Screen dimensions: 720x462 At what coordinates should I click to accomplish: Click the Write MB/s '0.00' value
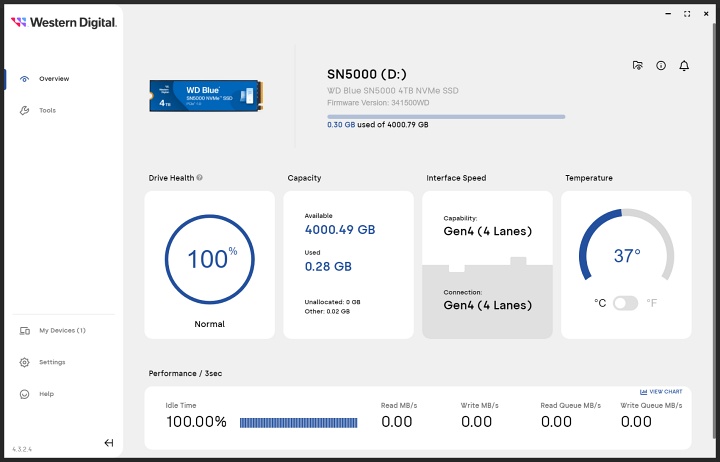476,422
